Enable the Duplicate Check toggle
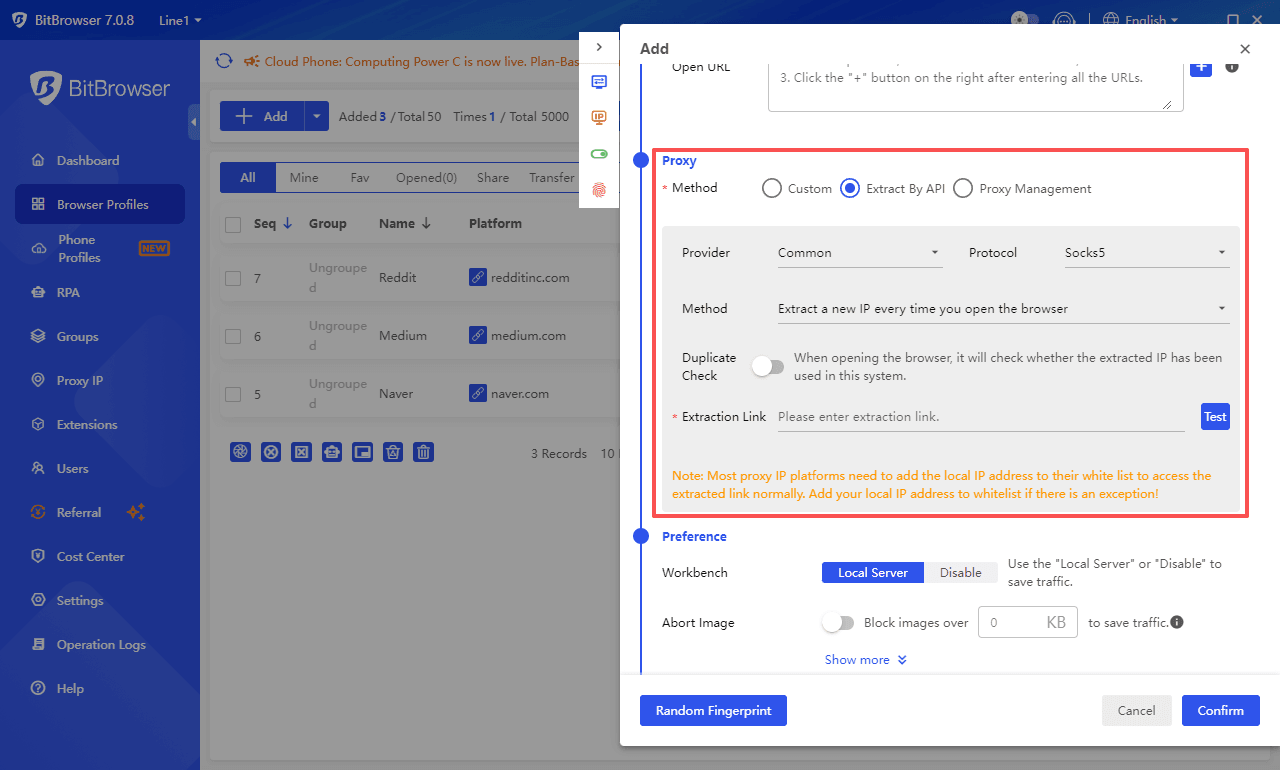This screenshot has width=1280, height=770. [768, 367]
